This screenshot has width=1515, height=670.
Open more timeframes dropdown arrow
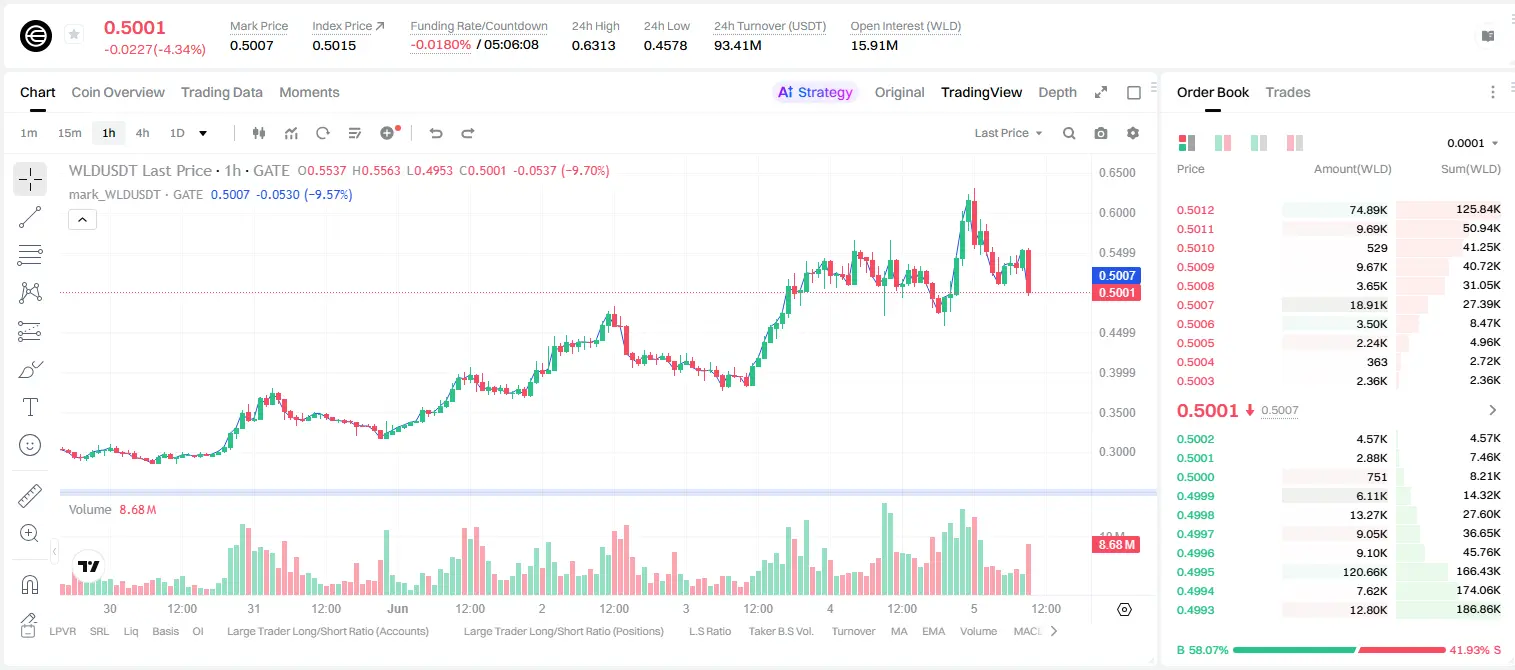pos(203,133)
